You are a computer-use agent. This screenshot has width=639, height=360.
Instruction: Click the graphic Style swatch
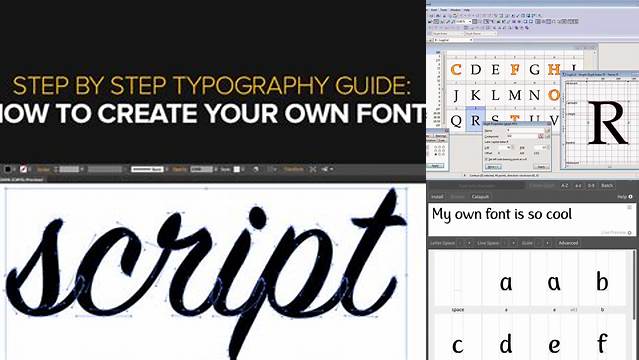(x=237, y=169)
